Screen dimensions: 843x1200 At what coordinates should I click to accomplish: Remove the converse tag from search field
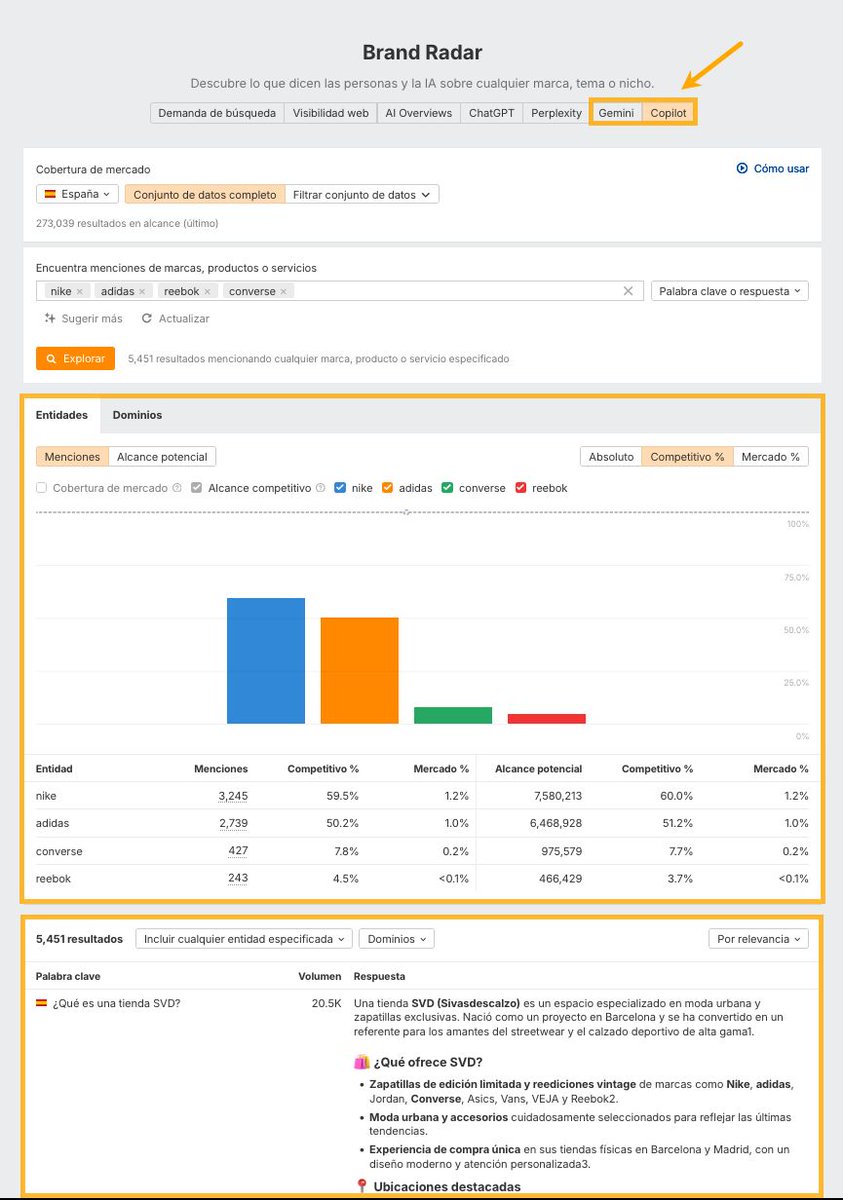pyautogui.click(x=284, y=291)
